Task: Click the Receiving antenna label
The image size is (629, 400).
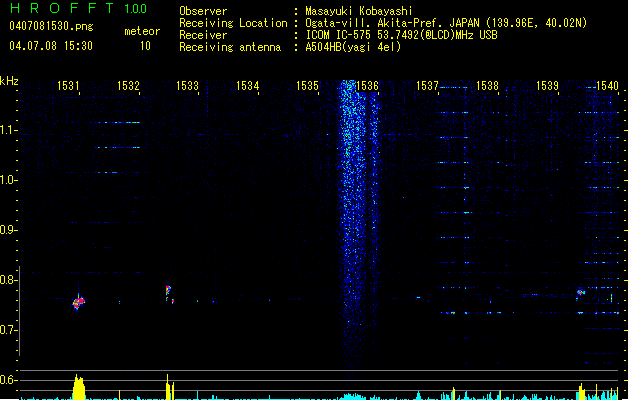Action: 230,47
